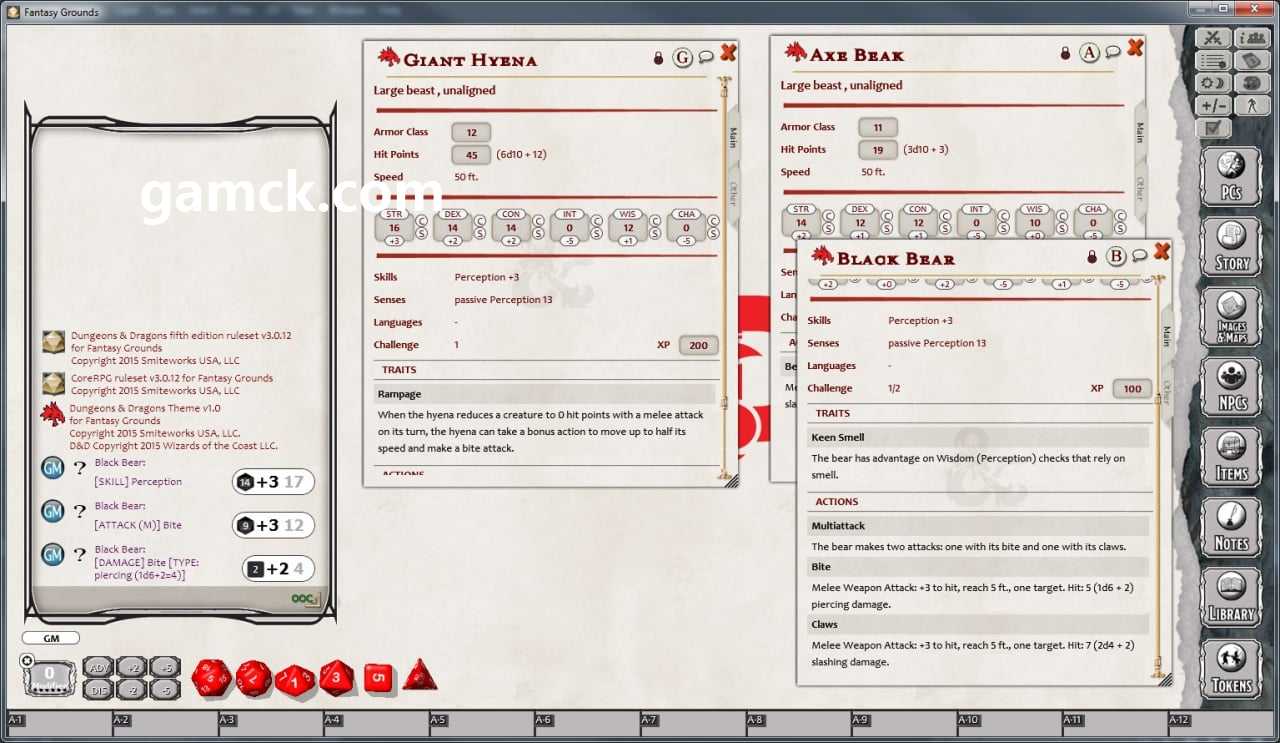Pick the red d4 pyramid die
The image size is (1280, 743).
[419, 675]
